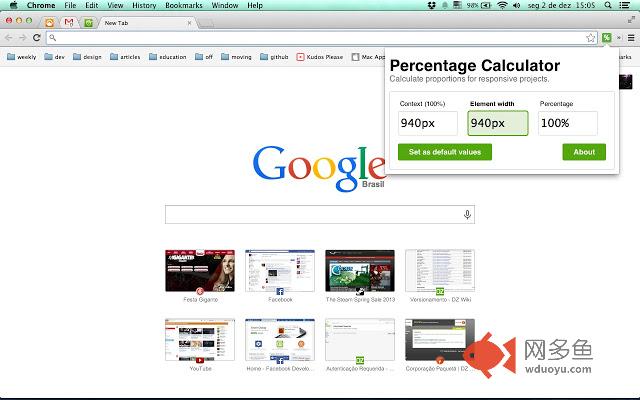The height and width of the screenshot is (400, 640).
Task: Select the Percentage input field
Action: tap(568, 123)
